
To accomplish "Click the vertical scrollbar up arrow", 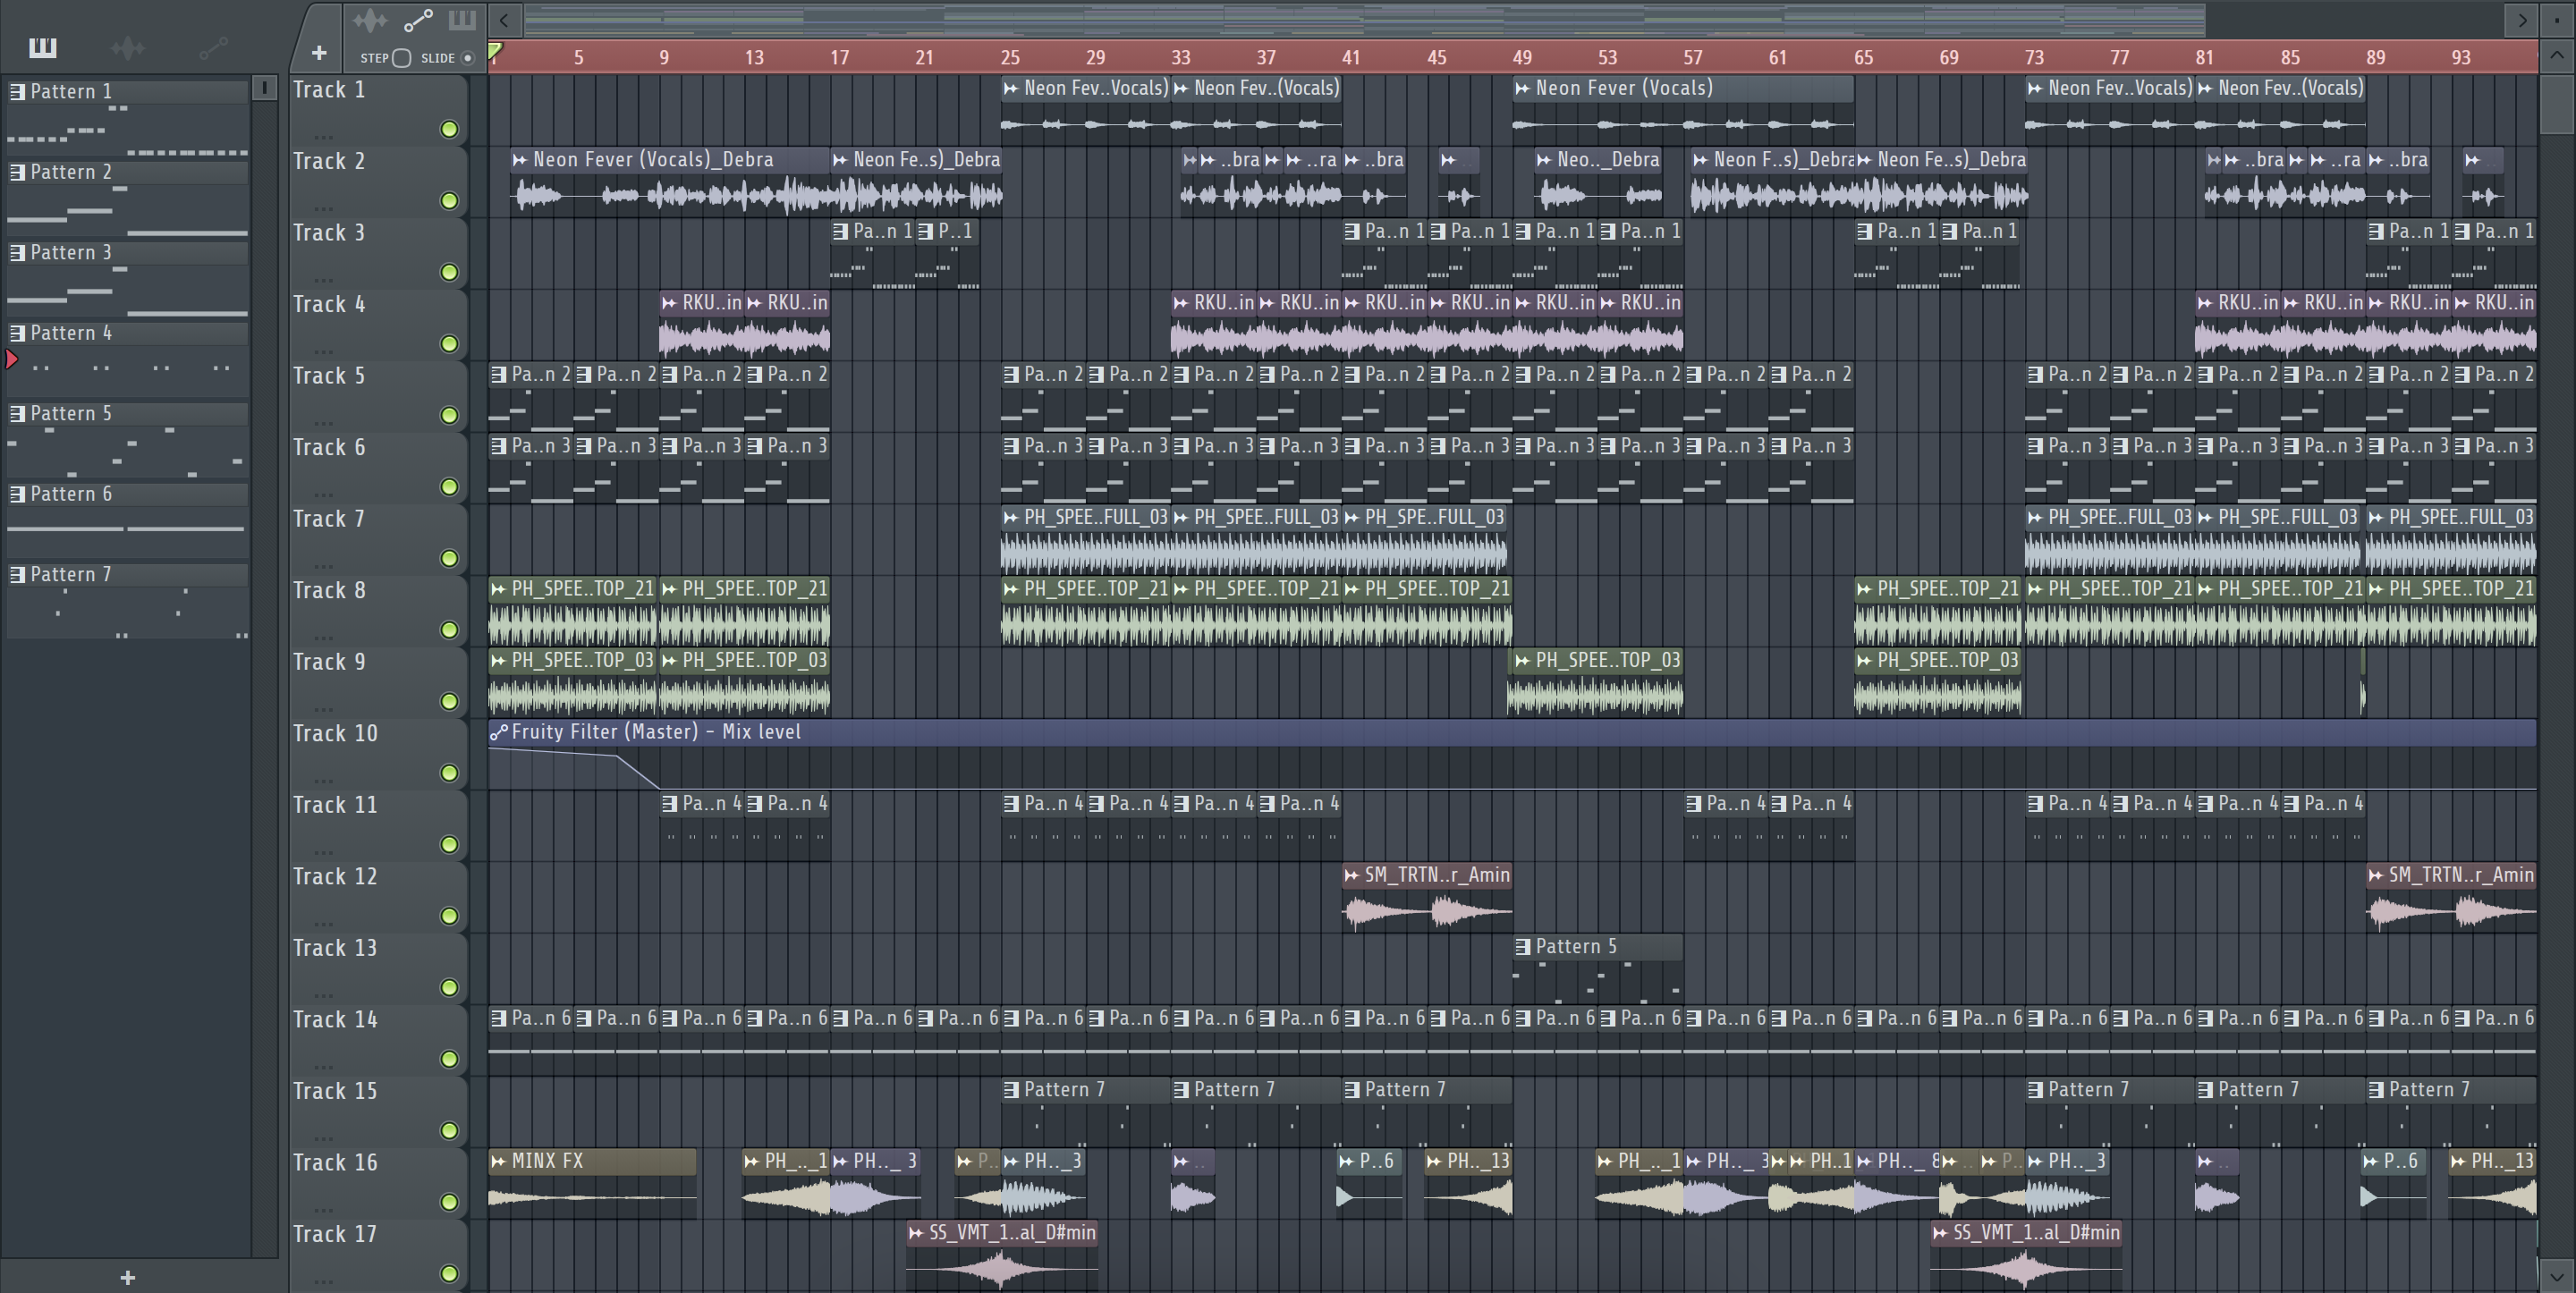I will [2557, 56].
